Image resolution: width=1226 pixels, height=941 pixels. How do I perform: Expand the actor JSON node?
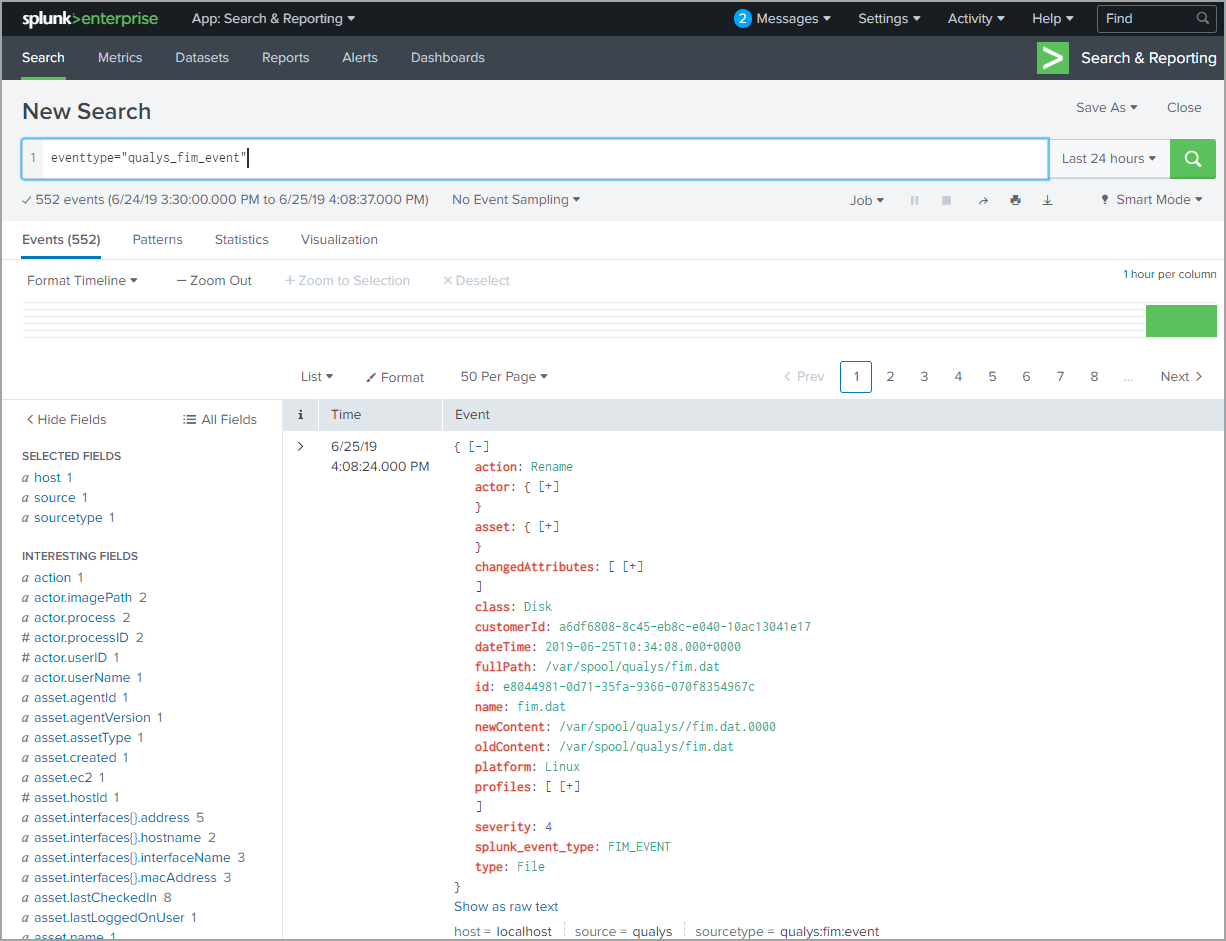549,487
